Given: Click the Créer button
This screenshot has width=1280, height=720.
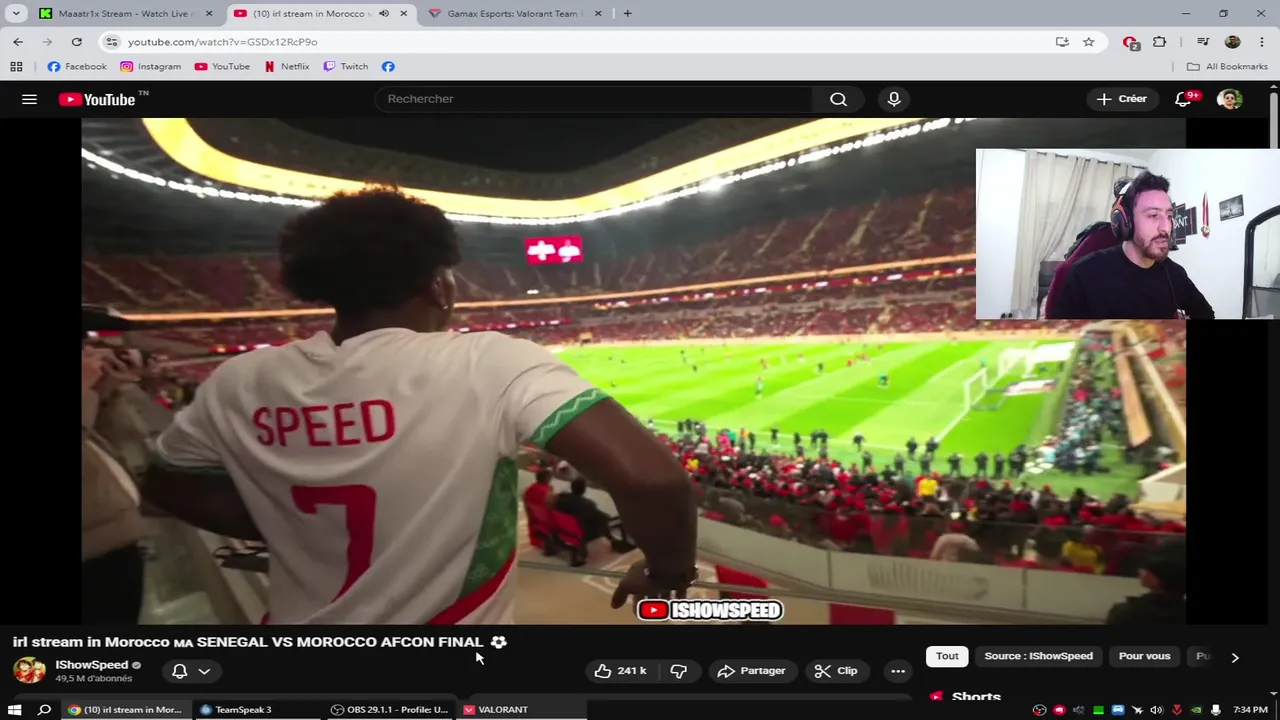Looking at the screenshot, I should (1121, 99).
